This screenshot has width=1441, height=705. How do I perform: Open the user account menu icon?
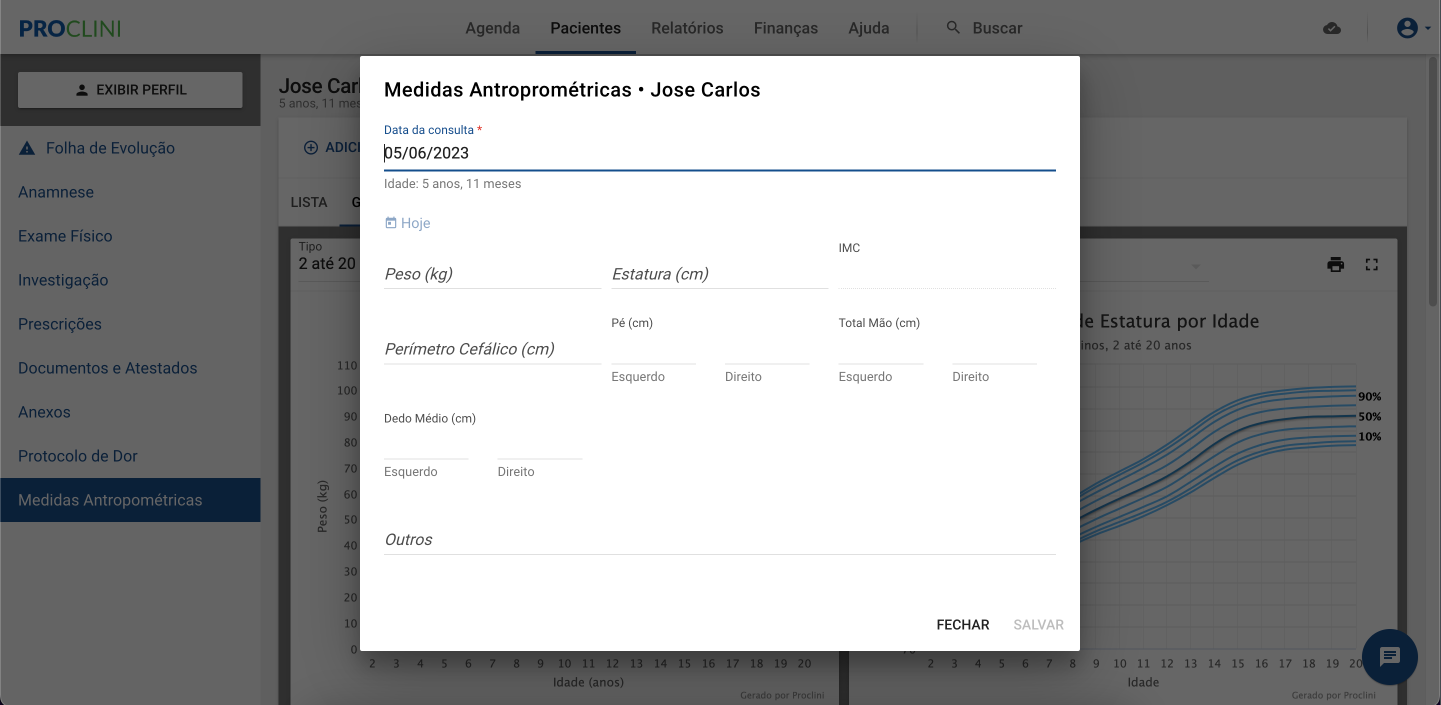click(1407, 28)
